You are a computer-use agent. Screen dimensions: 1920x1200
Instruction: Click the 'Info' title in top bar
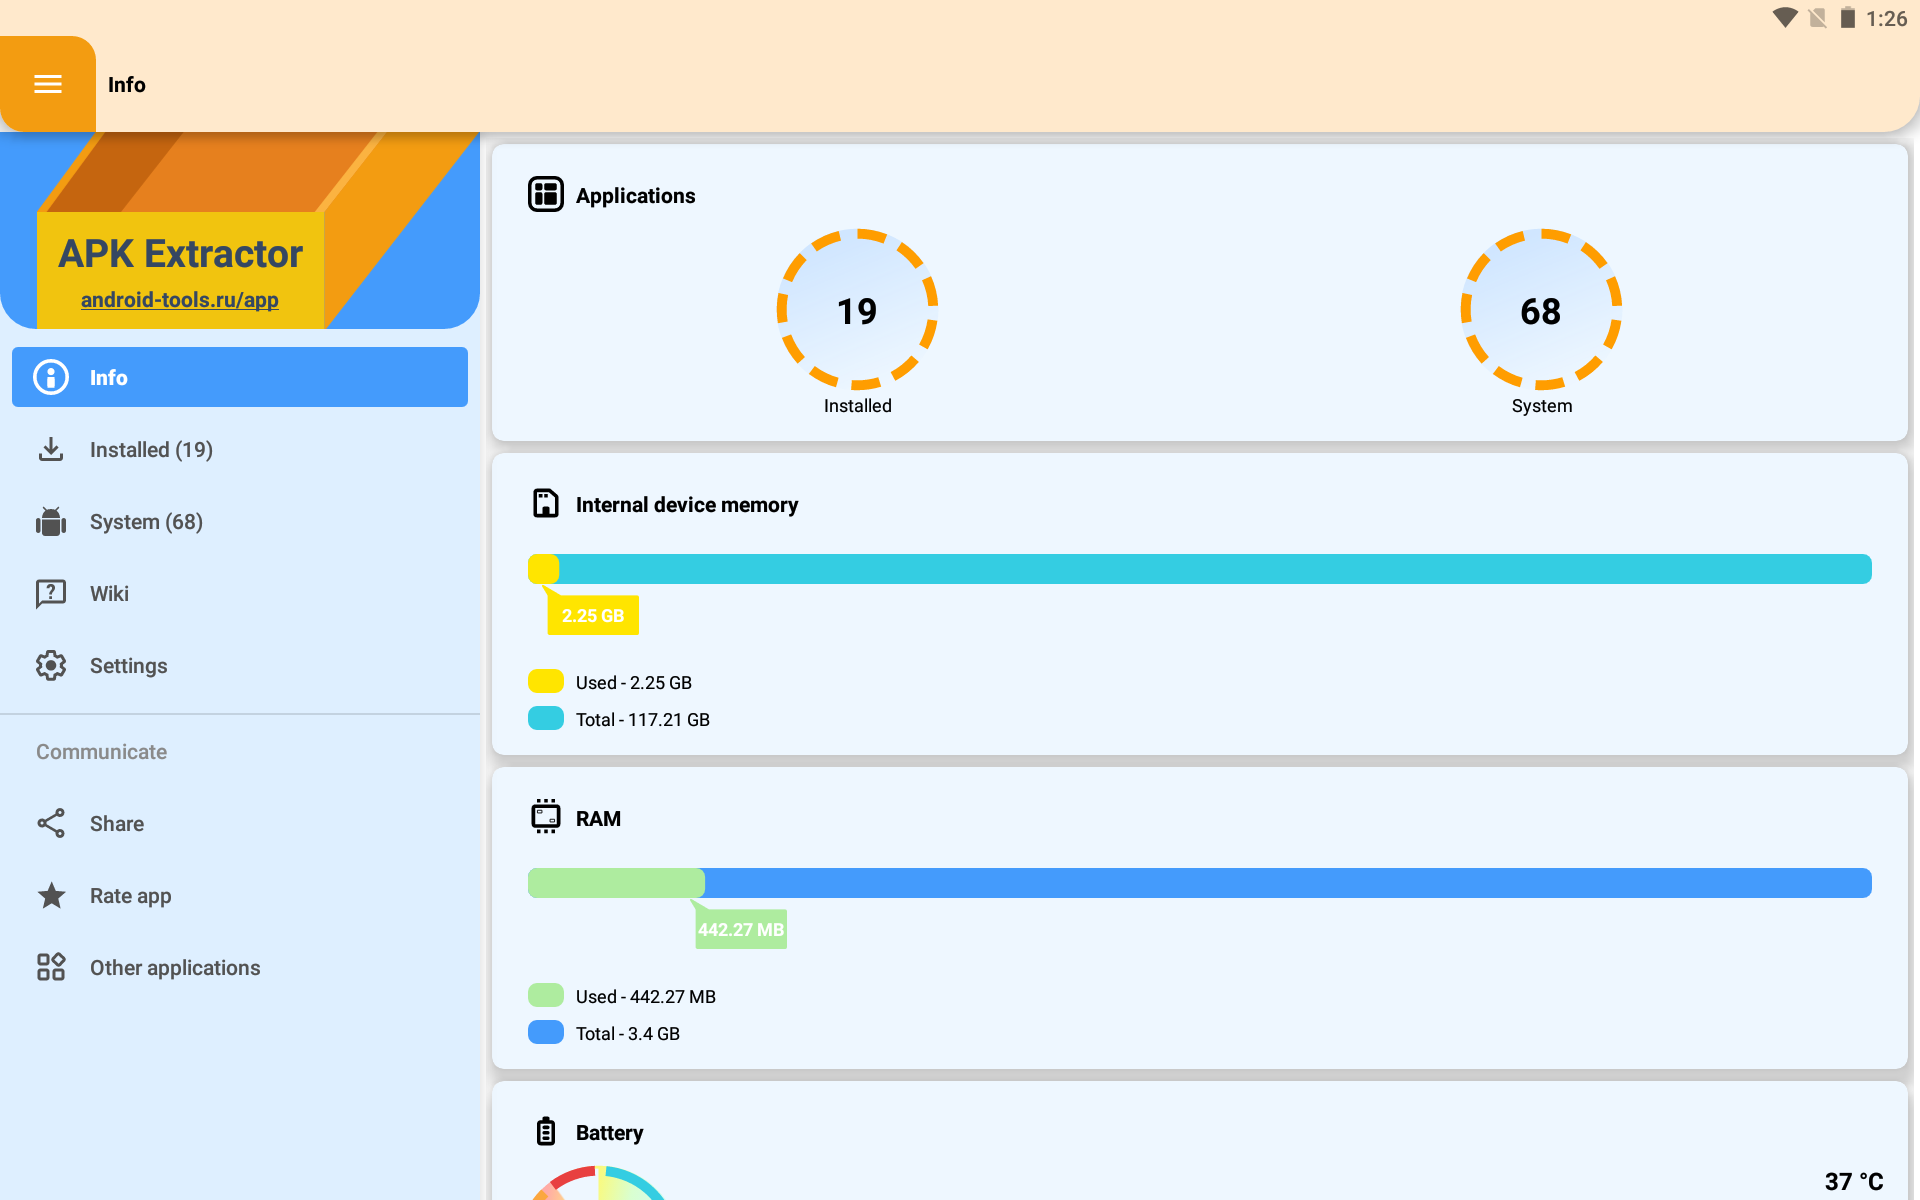coord(127,84)
